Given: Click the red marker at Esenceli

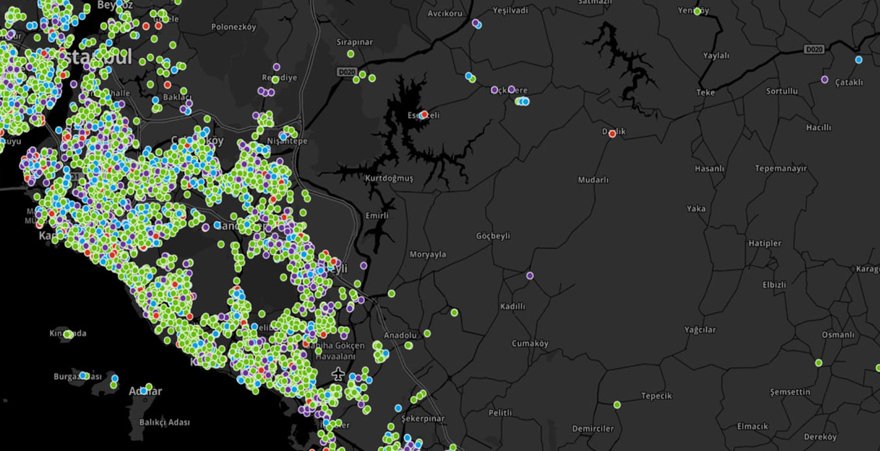Looking at the screenshot, I should coord(424,115).
